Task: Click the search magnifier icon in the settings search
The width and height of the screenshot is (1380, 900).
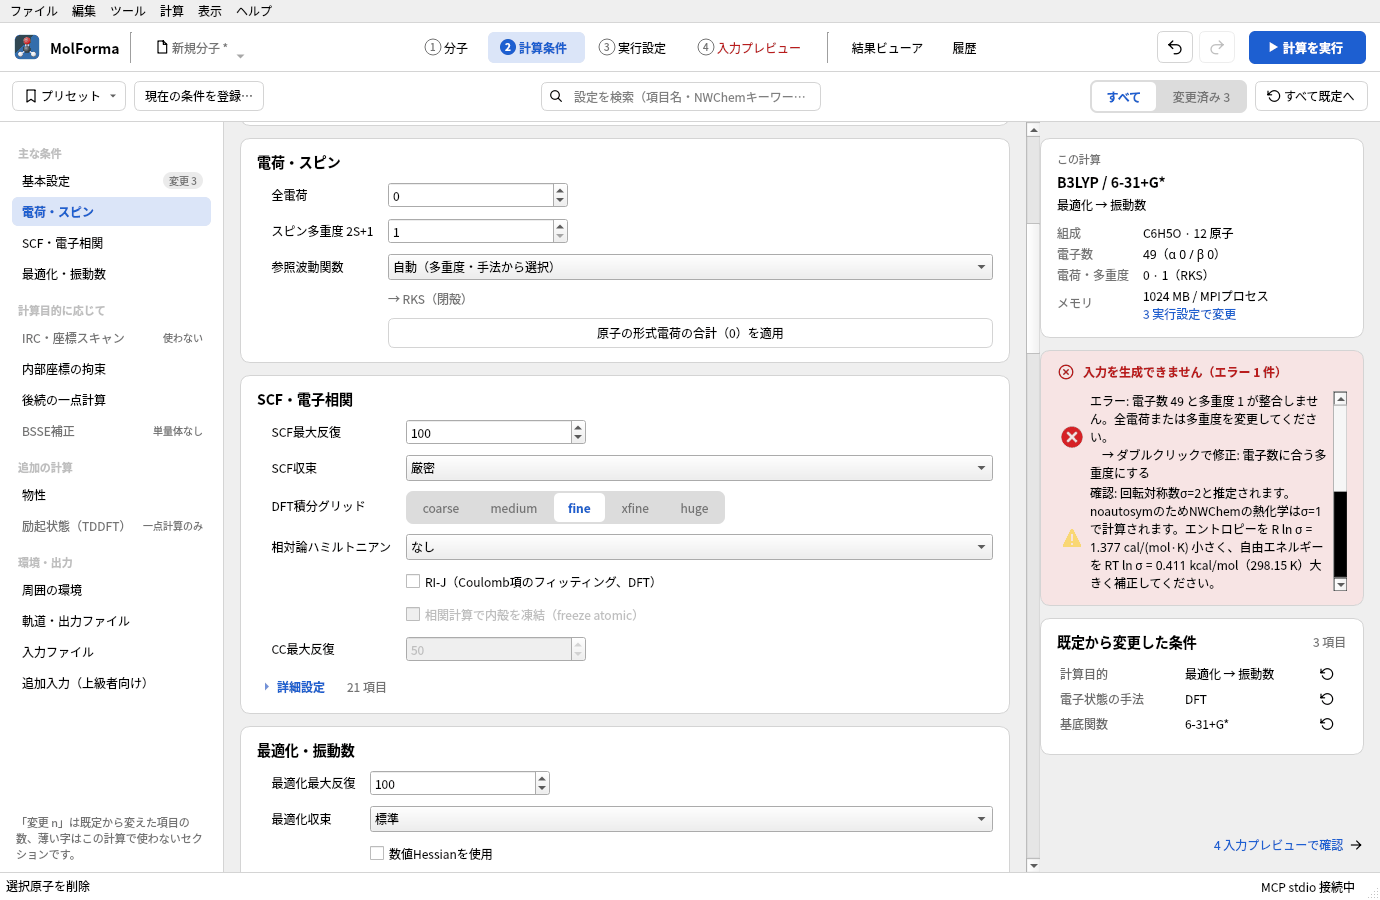Action: [556, 96]
